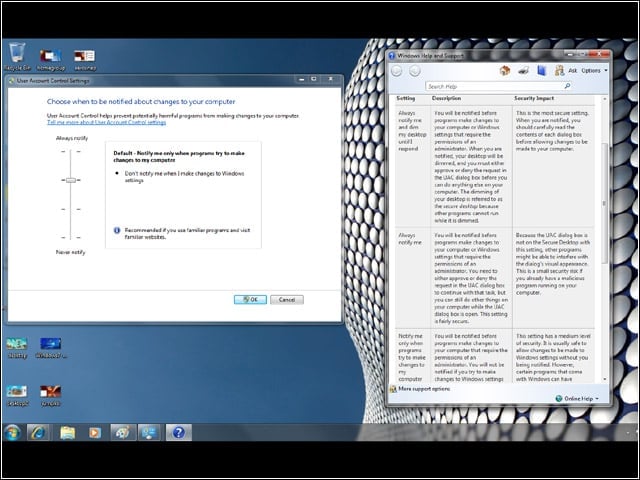Select the desktop icon right of Homegroup

tap(84, 59)
